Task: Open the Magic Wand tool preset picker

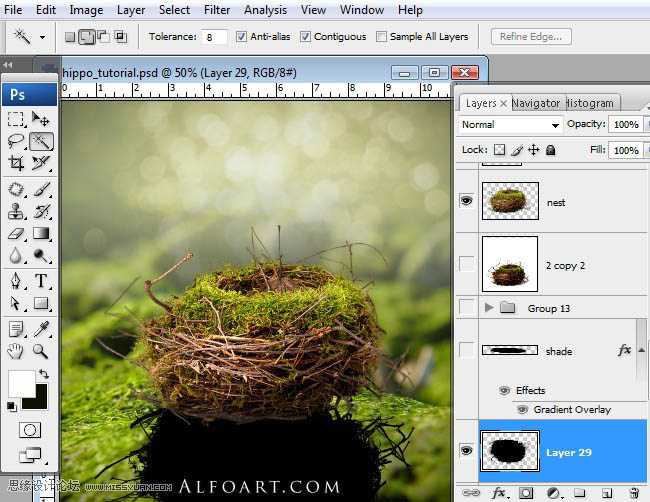Action: [42, 37]
